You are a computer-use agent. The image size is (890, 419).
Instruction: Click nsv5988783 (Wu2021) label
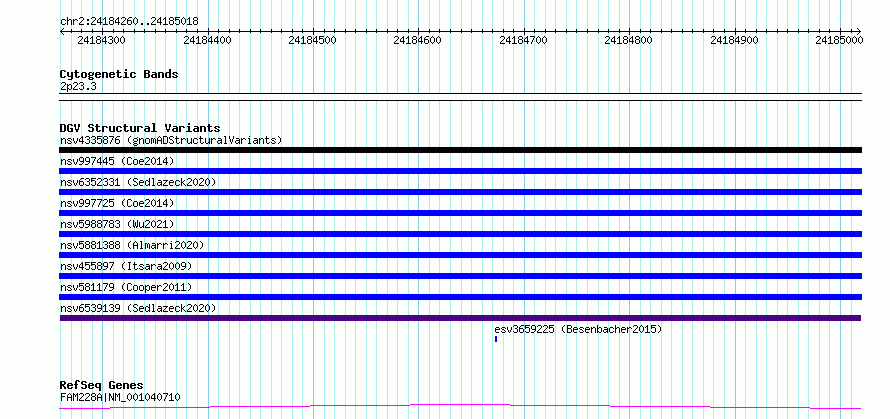click(x=117, y=224)
